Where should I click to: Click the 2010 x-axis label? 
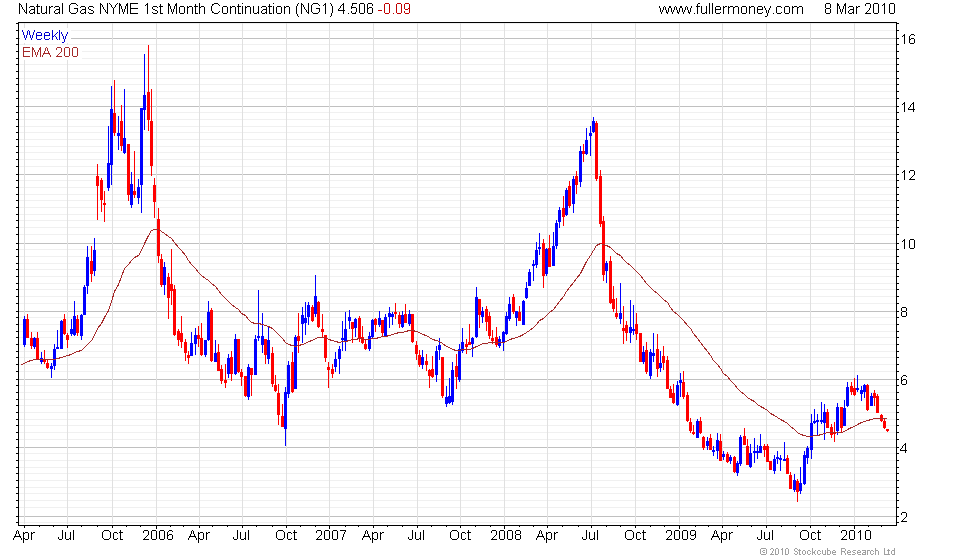click(855, 535)
